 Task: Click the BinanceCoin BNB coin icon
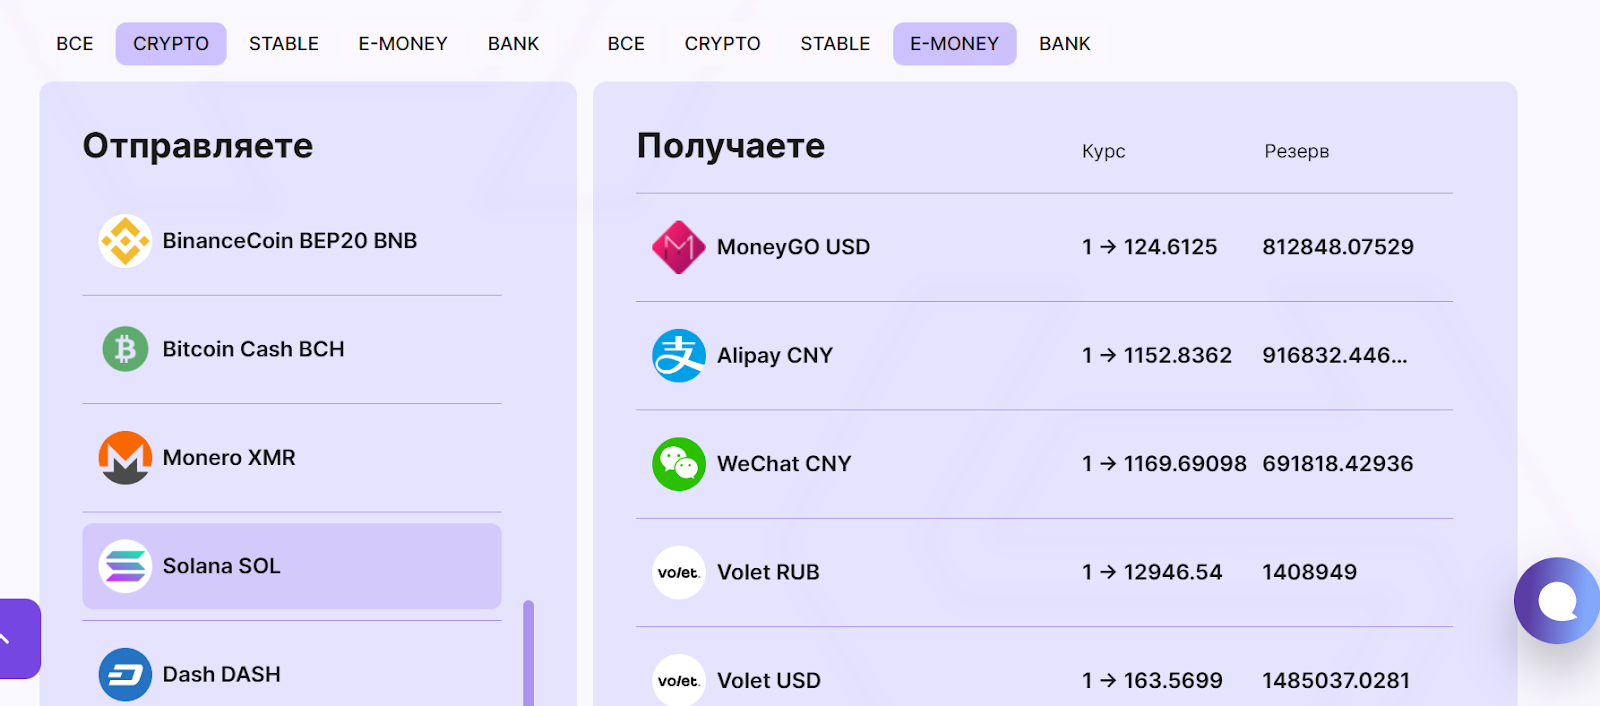pos(125,241)
